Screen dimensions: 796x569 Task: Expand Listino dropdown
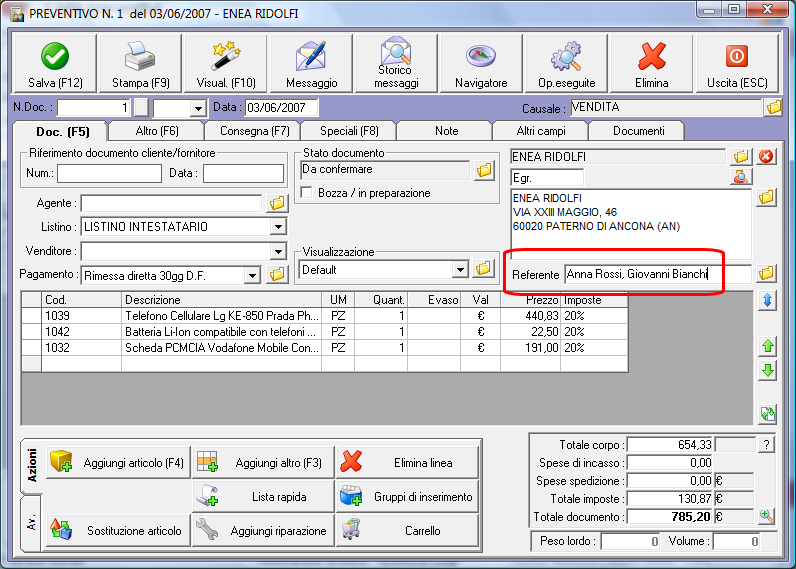pyautogui.click(x=278, y=227)
